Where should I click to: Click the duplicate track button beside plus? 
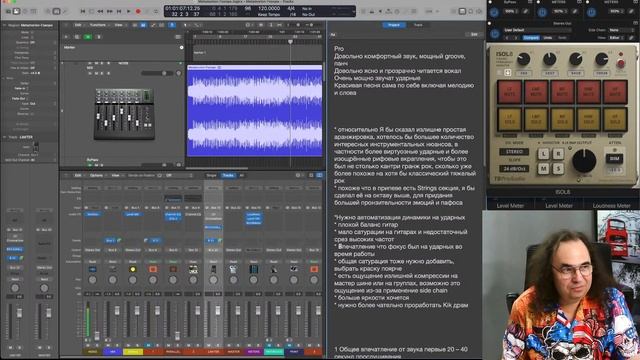click(77, 37)
